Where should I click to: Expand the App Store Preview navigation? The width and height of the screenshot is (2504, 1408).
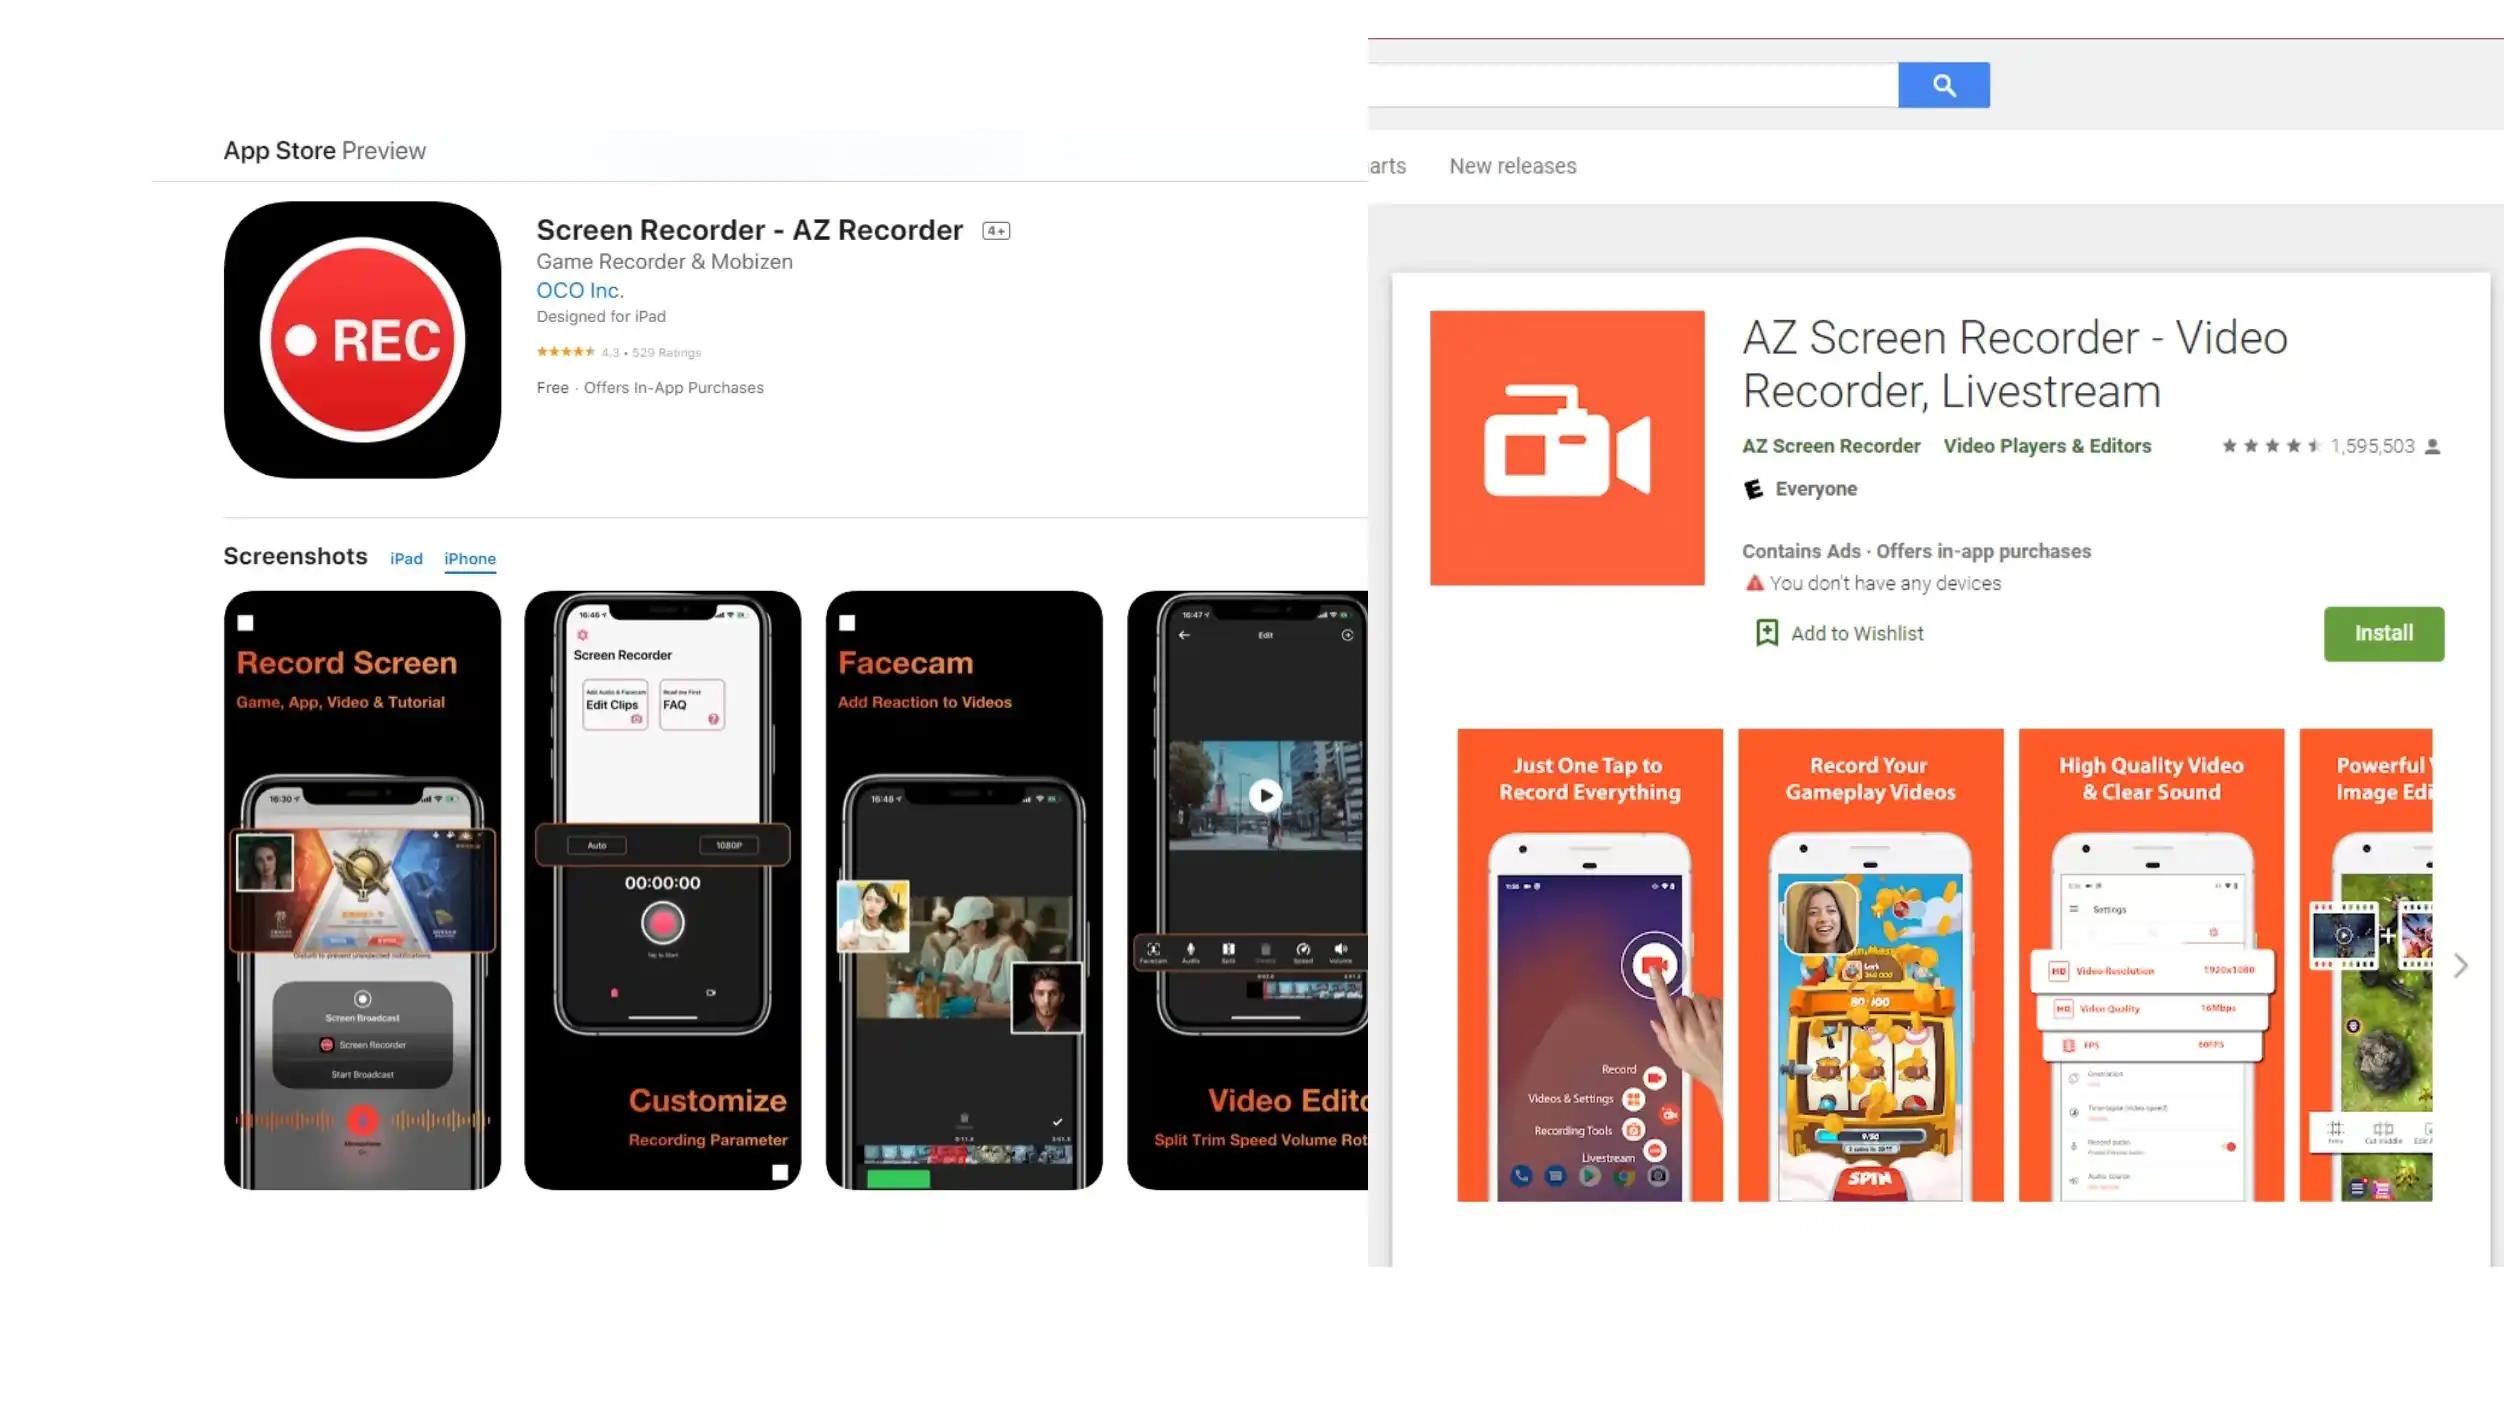point(279,150)
